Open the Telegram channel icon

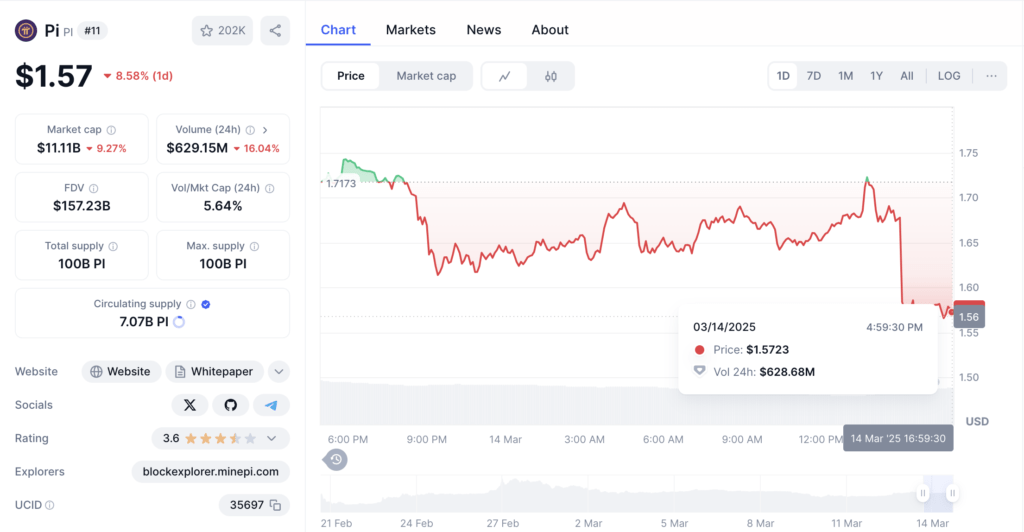(x=271, y=405)
